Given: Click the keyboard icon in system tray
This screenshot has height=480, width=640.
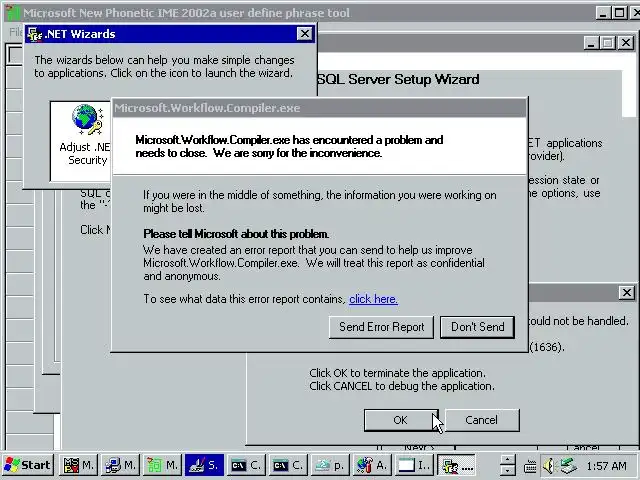Looking at the screenshot, I should click(530, 466).
